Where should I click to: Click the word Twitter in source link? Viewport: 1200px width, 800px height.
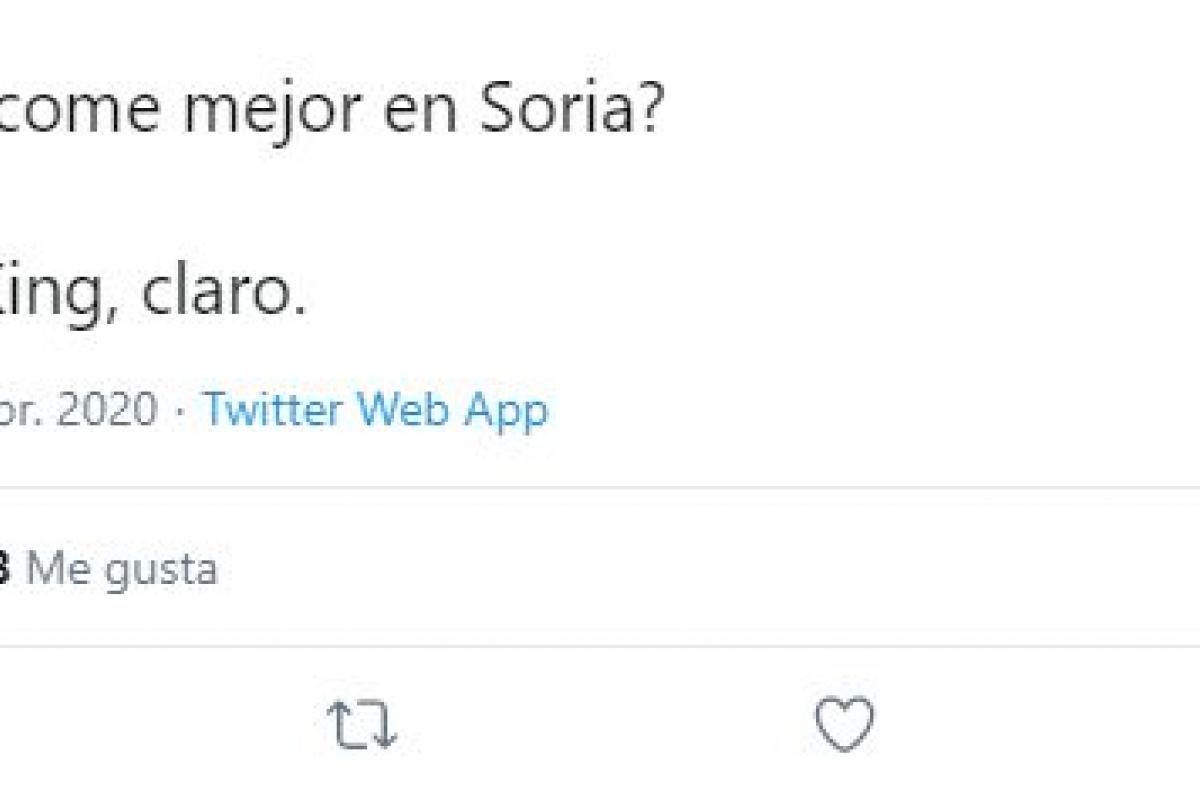pos(274,409)
